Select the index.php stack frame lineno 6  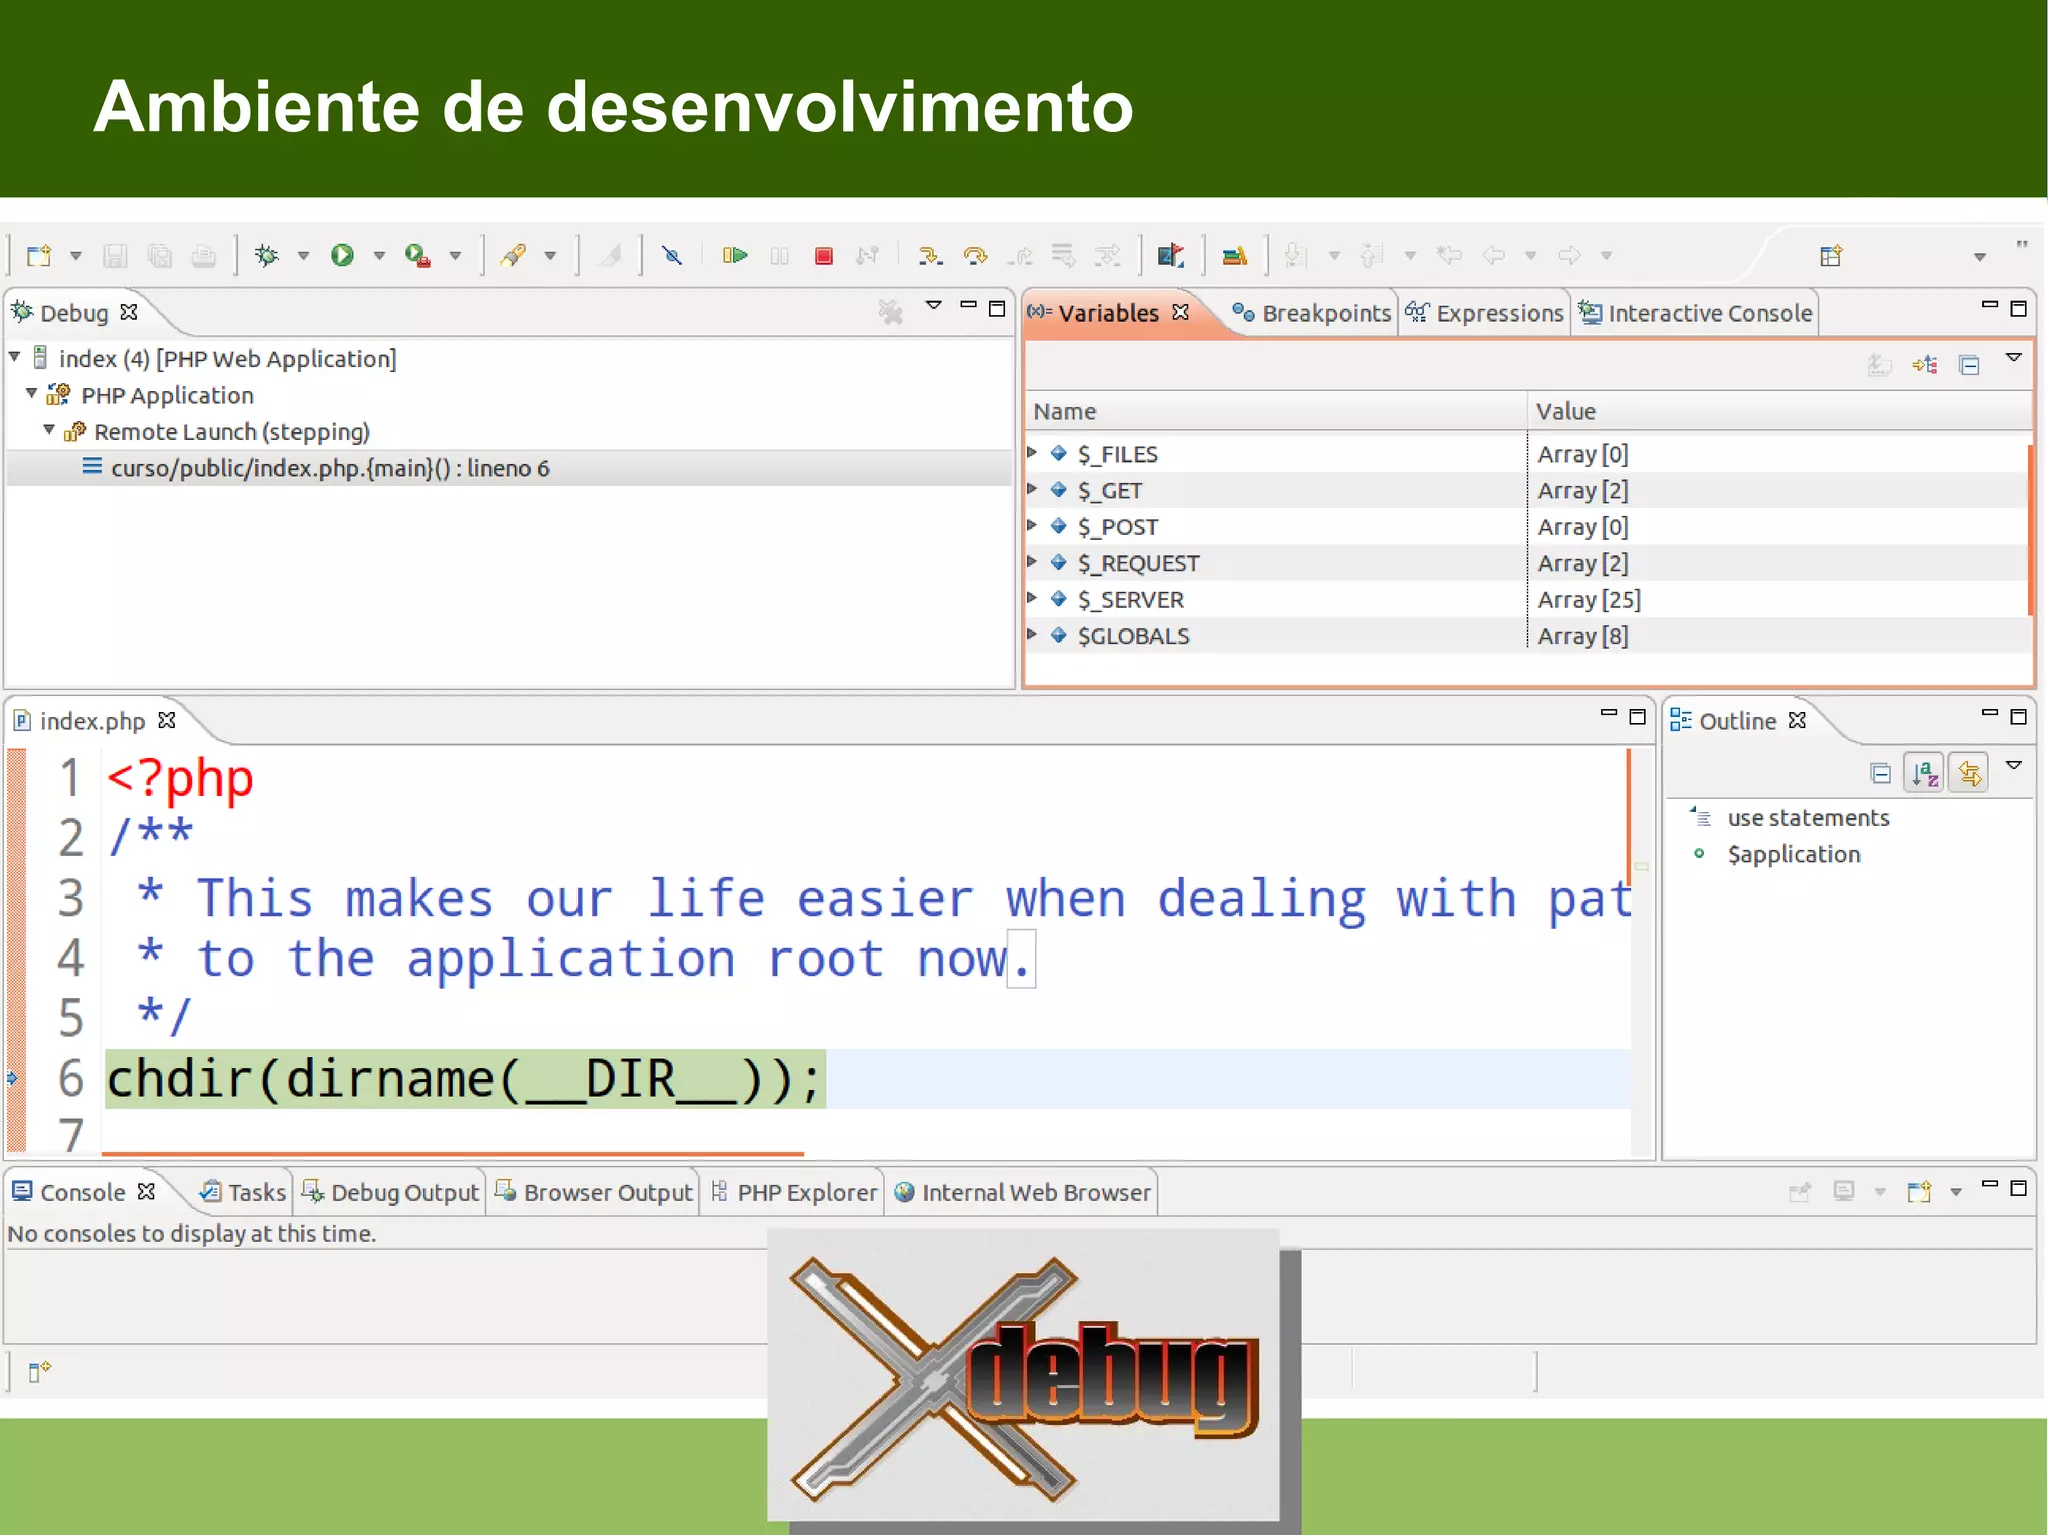coord(508,468)
